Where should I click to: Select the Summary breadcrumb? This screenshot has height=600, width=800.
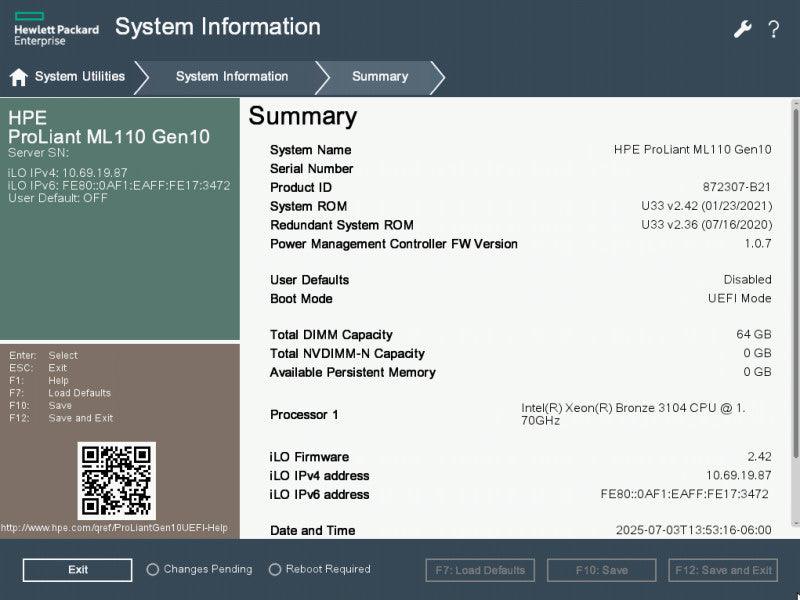click(380, 77)
